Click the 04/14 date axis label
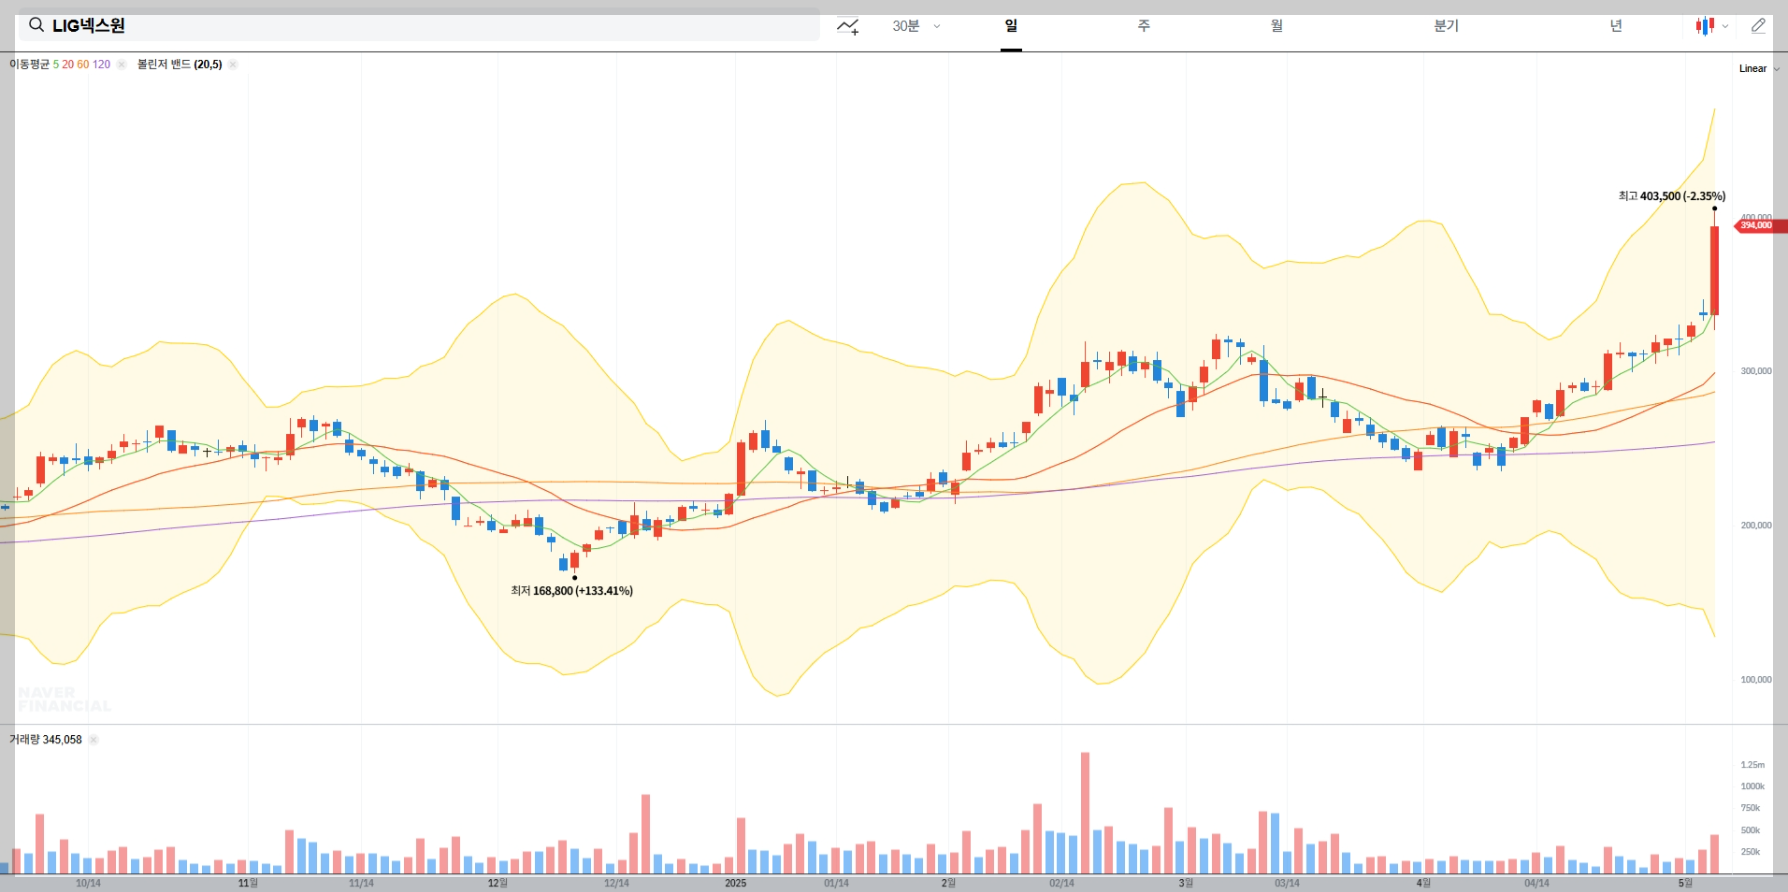 coord(1536,883)
